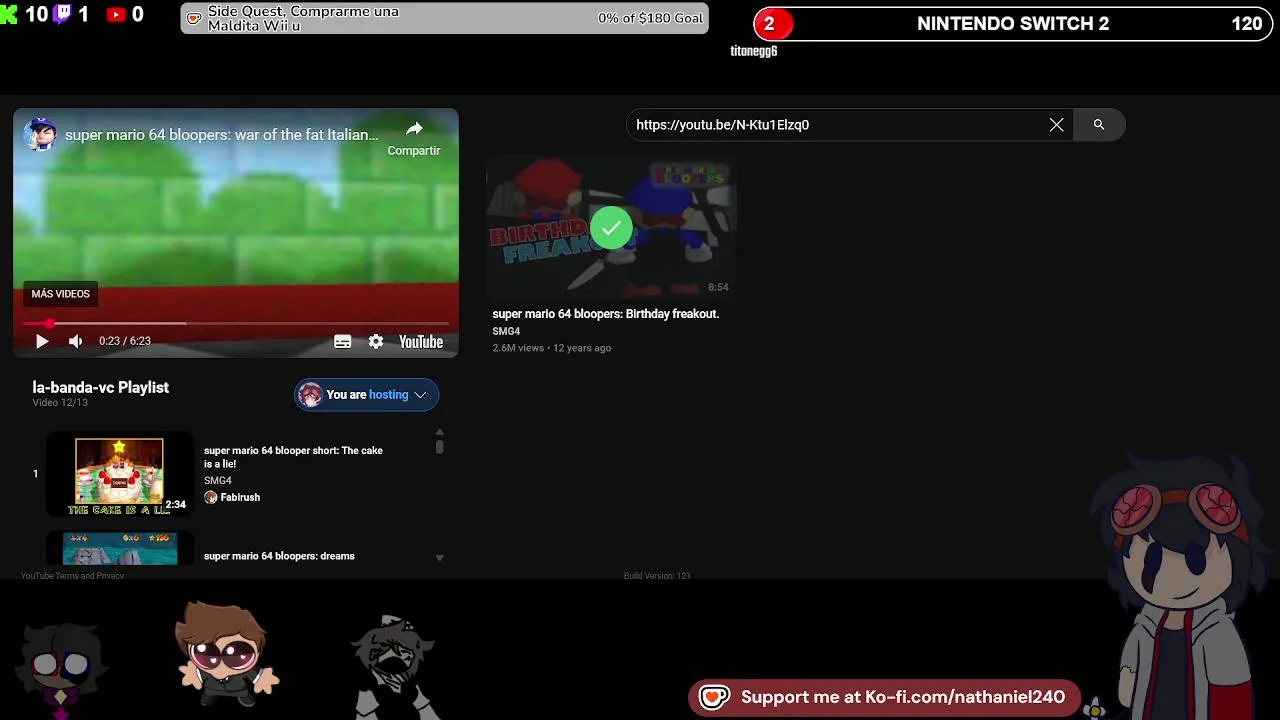Click the playlist scrollbar thumb
The height and width of the screenshot is (720, 1280).
click(439, 446)
